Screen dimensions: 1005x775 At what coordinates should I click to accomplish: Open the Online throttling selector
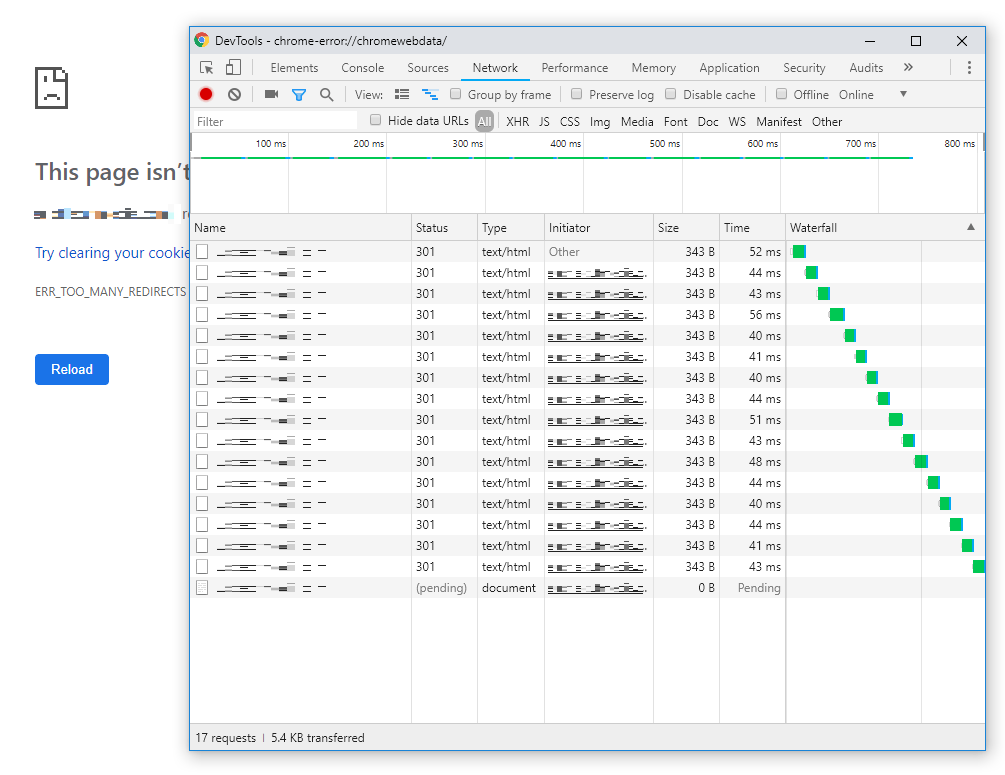coord(856,95)
